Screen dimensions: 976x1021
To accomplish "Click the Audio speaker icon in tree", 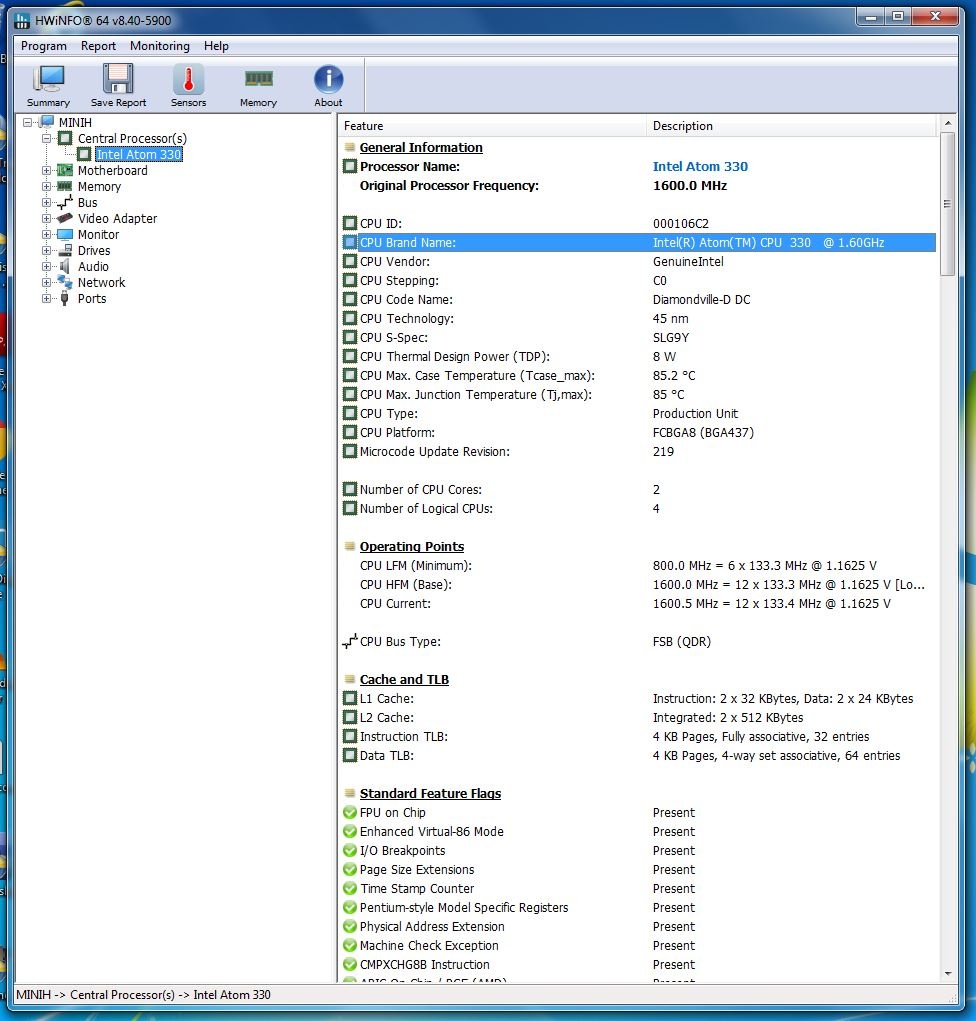I will click(x=64, y=266).
